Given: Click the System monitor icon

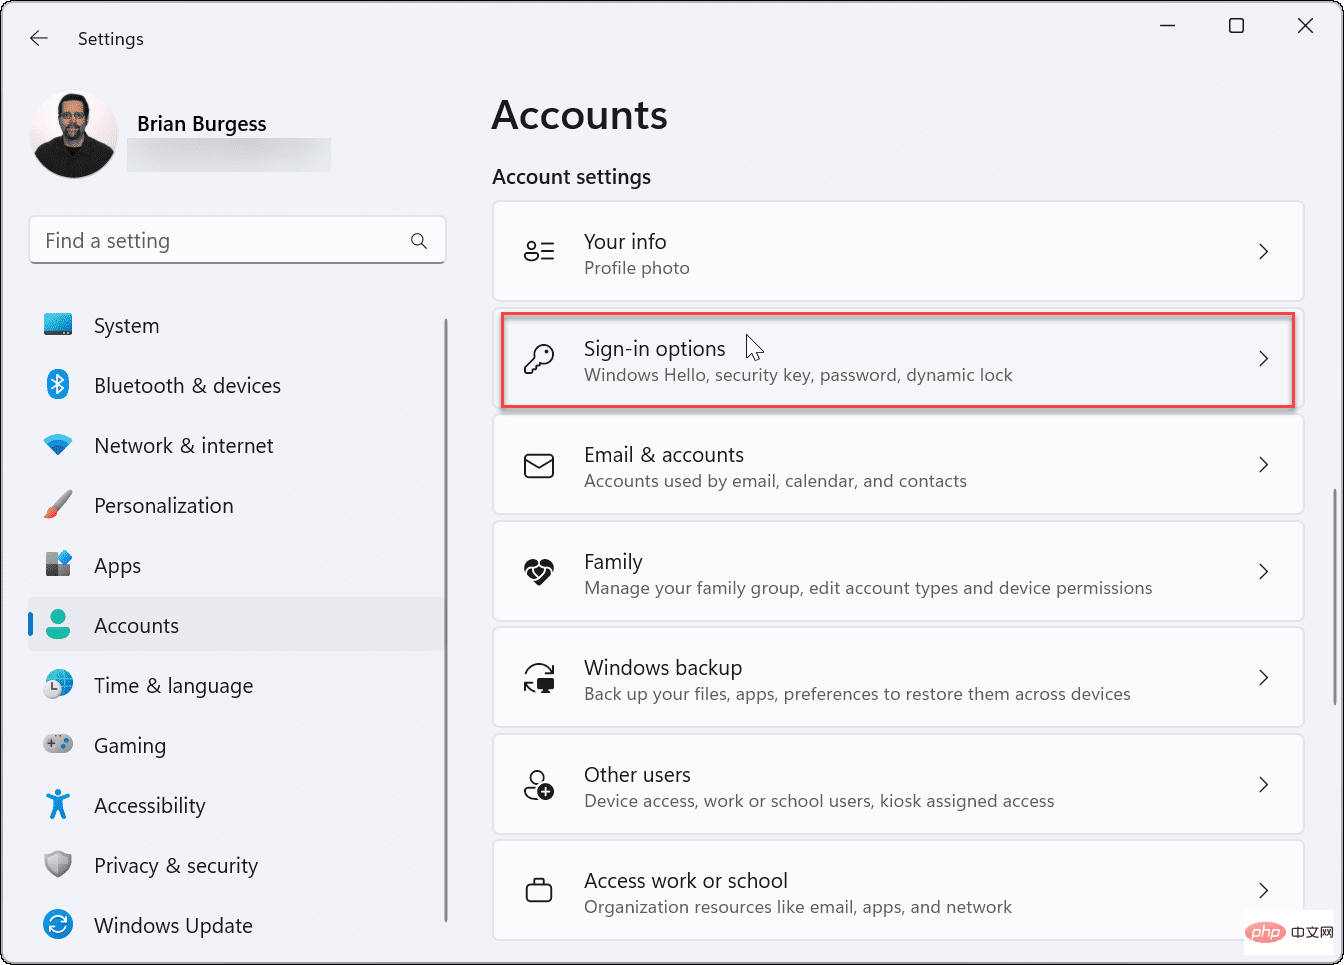Looking at the screenshot, I should coord(58,325).
